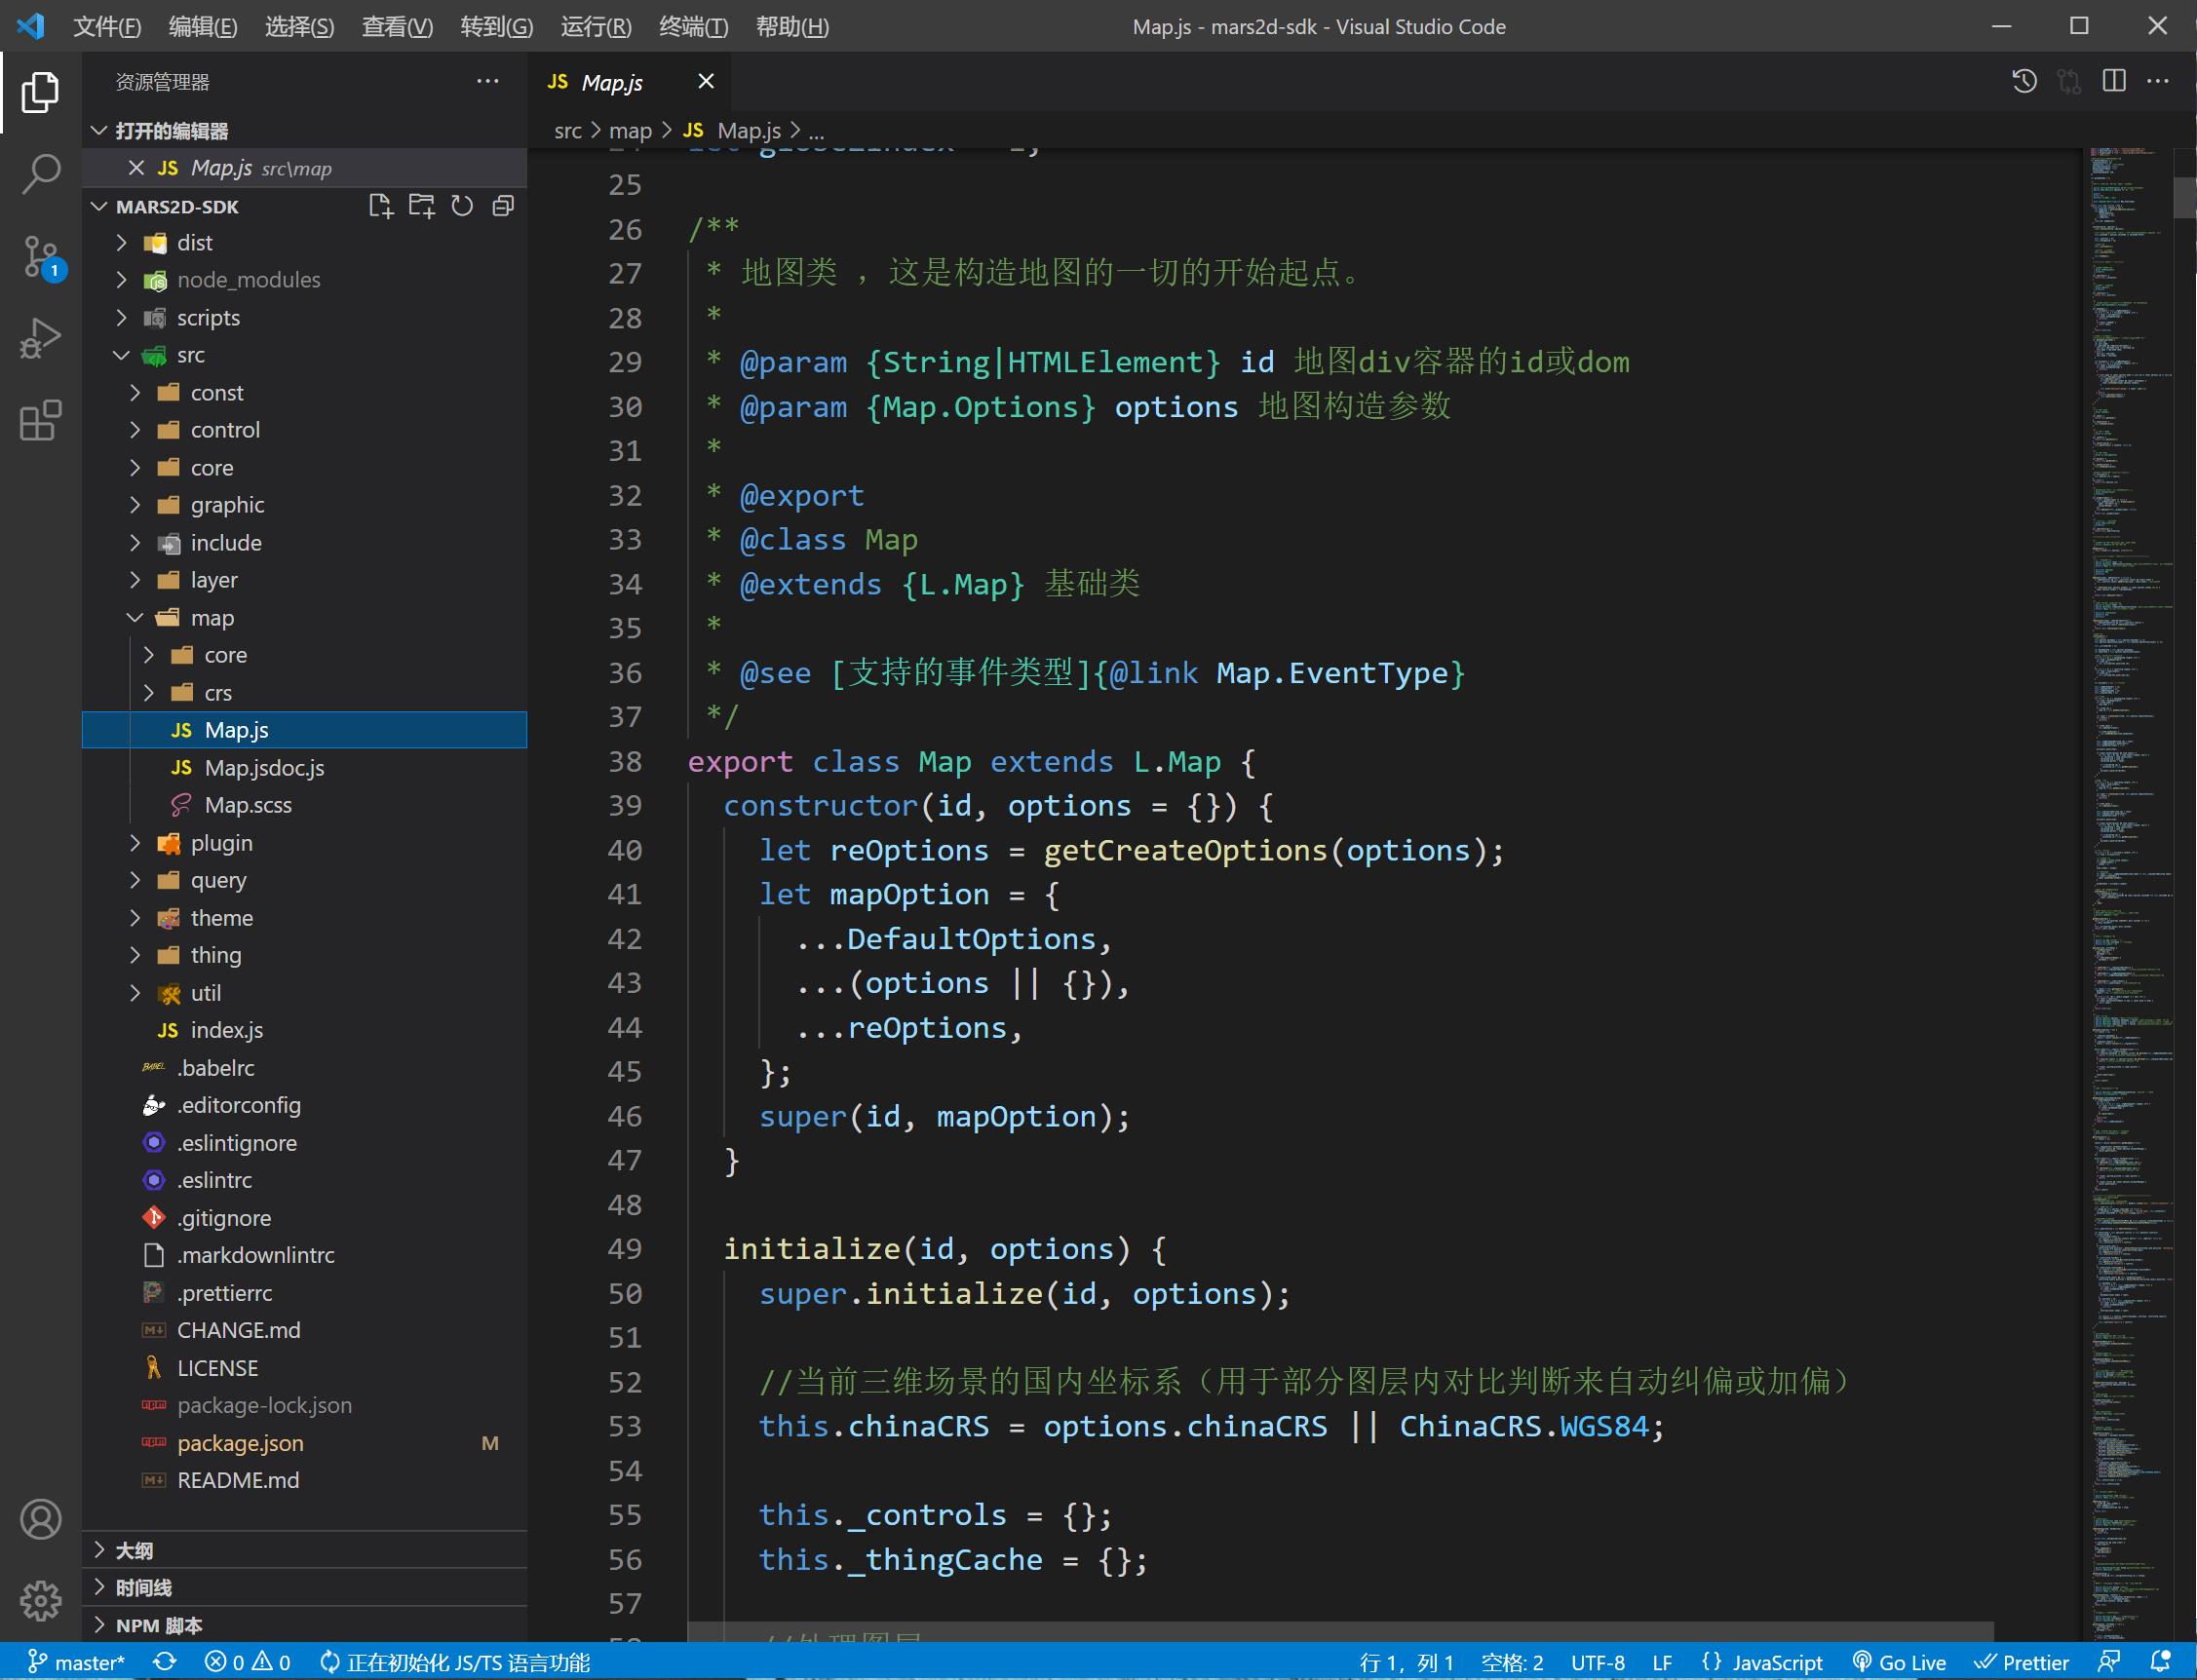Open the file timeline history icon
This screenshot has height=1680, width=2197.
tap(2024, 81)
